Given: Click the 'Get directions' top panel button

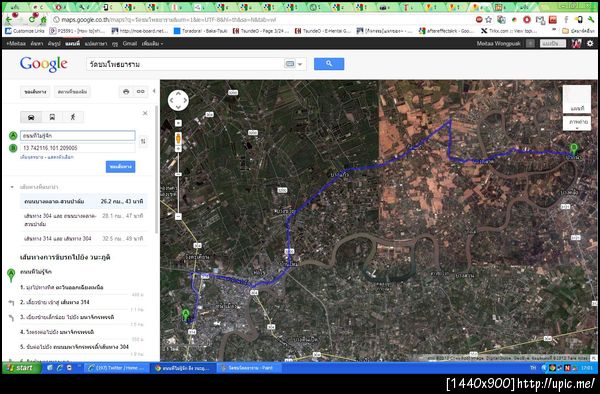Looking at the screenshot, I should (x=35, y=92).
